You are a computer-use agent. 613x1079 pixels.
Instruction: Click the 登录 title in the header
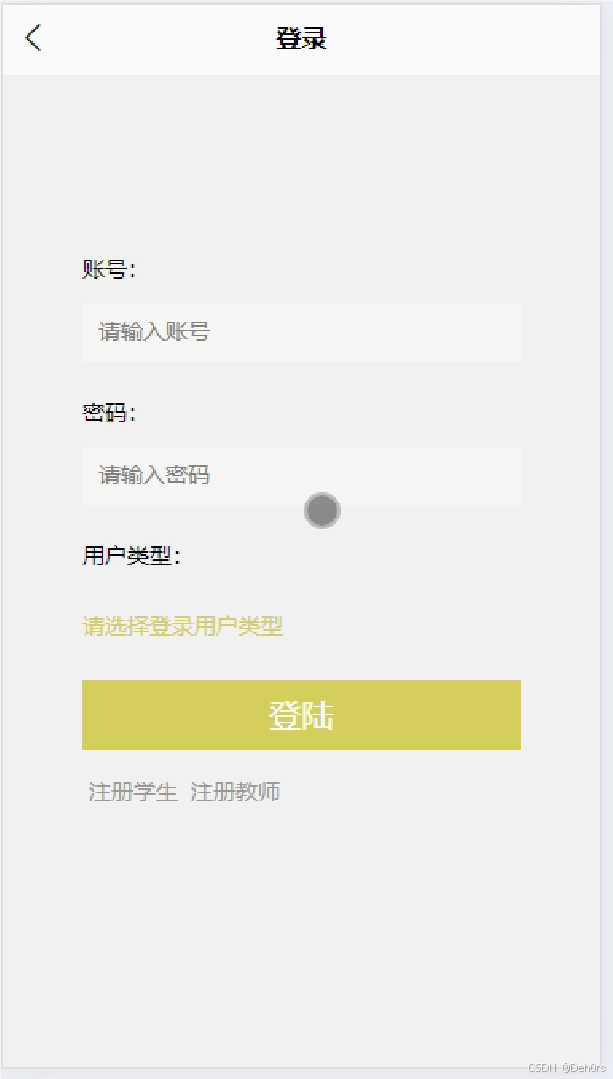click(x=300, y=38)
